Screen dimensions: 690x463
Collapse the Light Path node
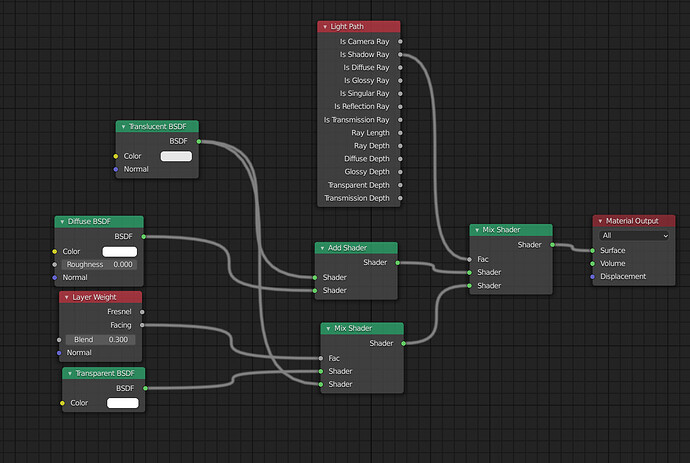[325, 27]
